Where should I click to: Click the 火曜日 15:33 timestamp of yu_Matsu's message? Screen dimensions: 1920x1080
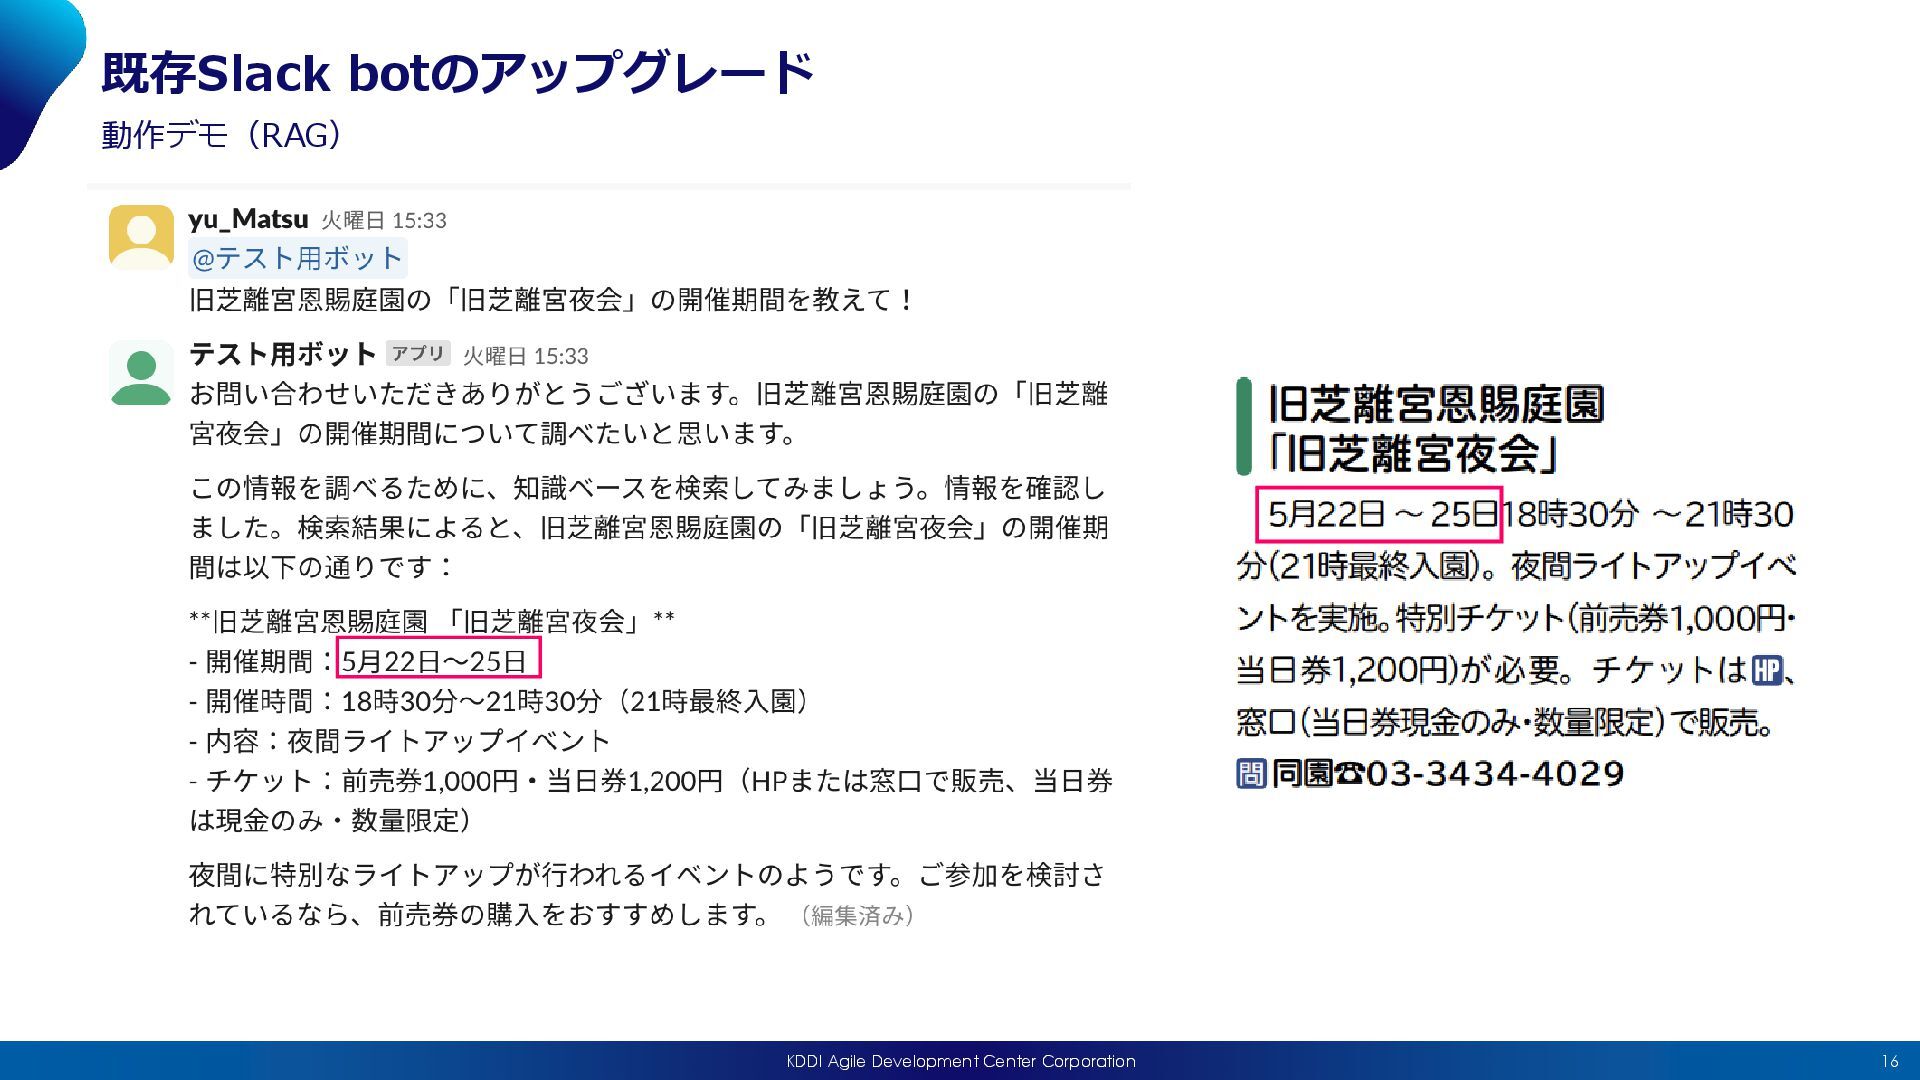pos(384,220)
